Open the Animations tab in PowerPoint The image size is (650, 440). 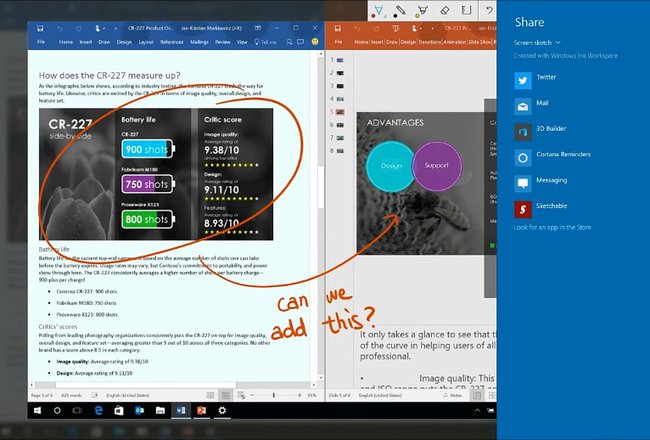[455, 42]
